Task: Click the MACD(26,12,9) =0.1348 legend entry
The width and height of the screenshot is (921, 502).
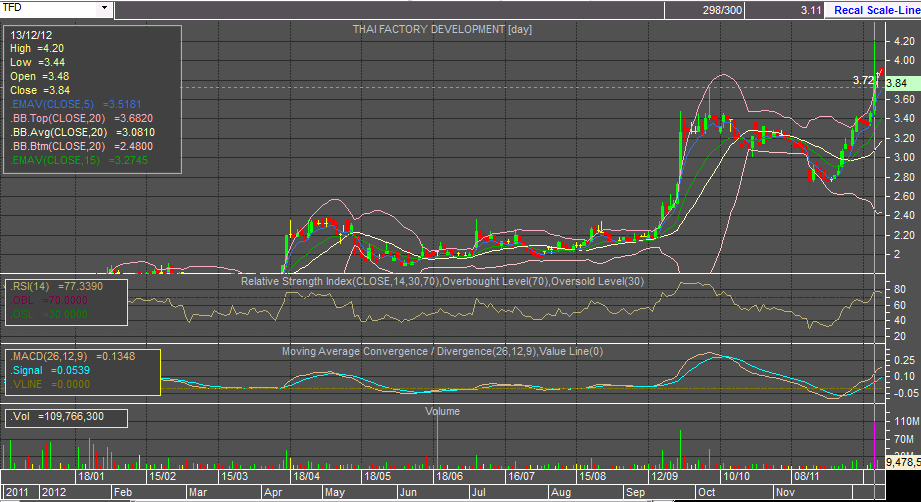Action: click(73, 356)
